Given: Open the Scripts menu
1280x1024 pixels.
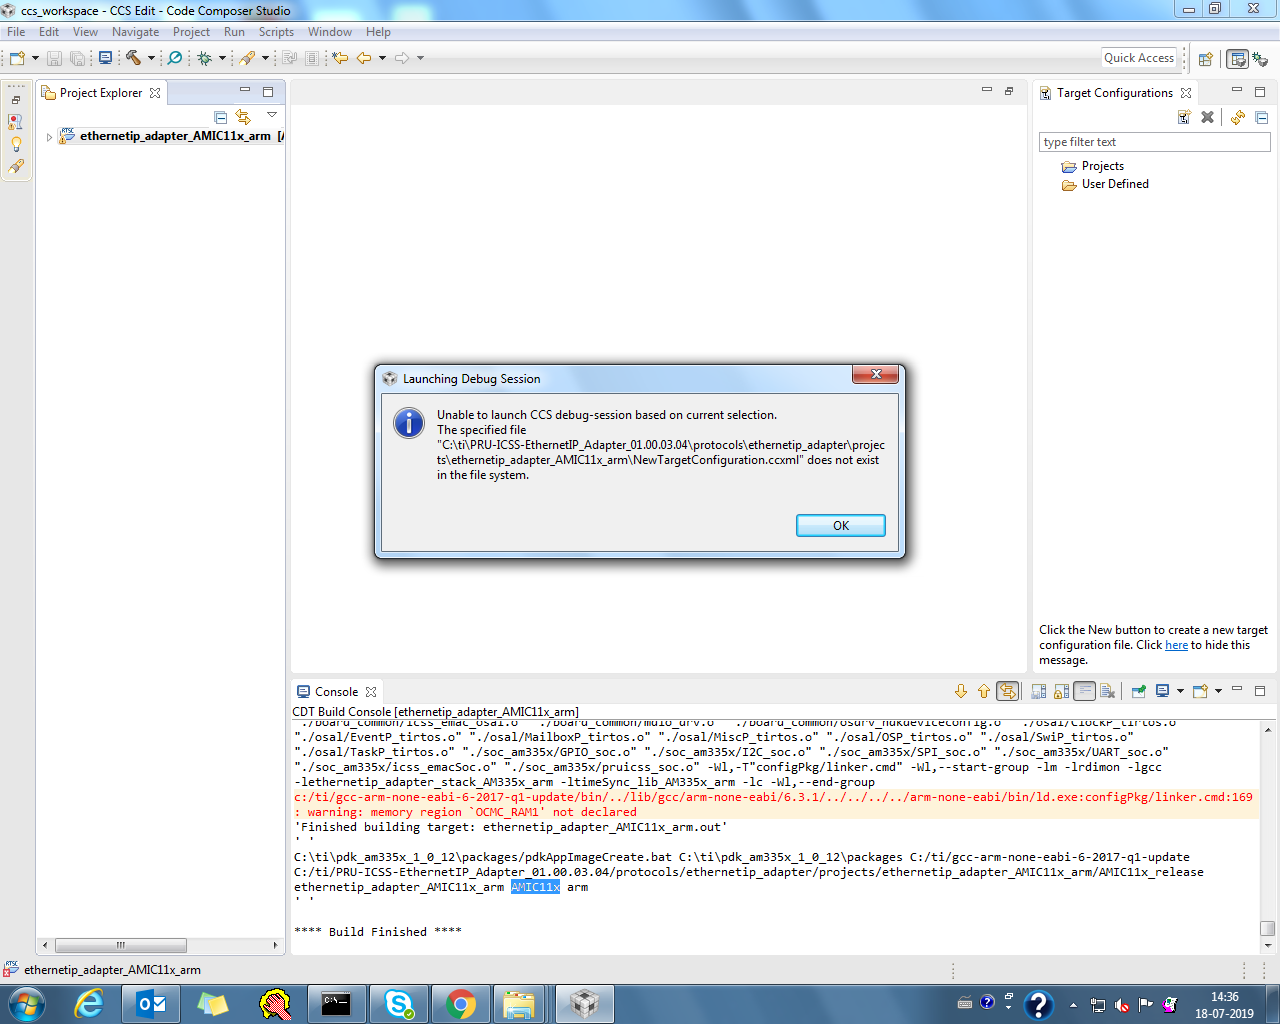Looking at the screenshot, I should [x=276, y=32].
